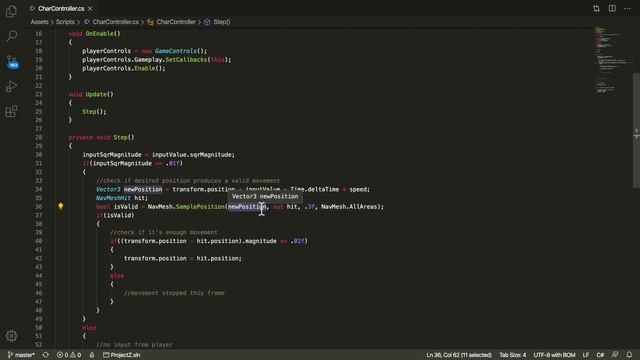This screenshot has height=360, width=640.
Task: Click GameControls on line 18
Action: pyautogui.click(x=176, y=51)
